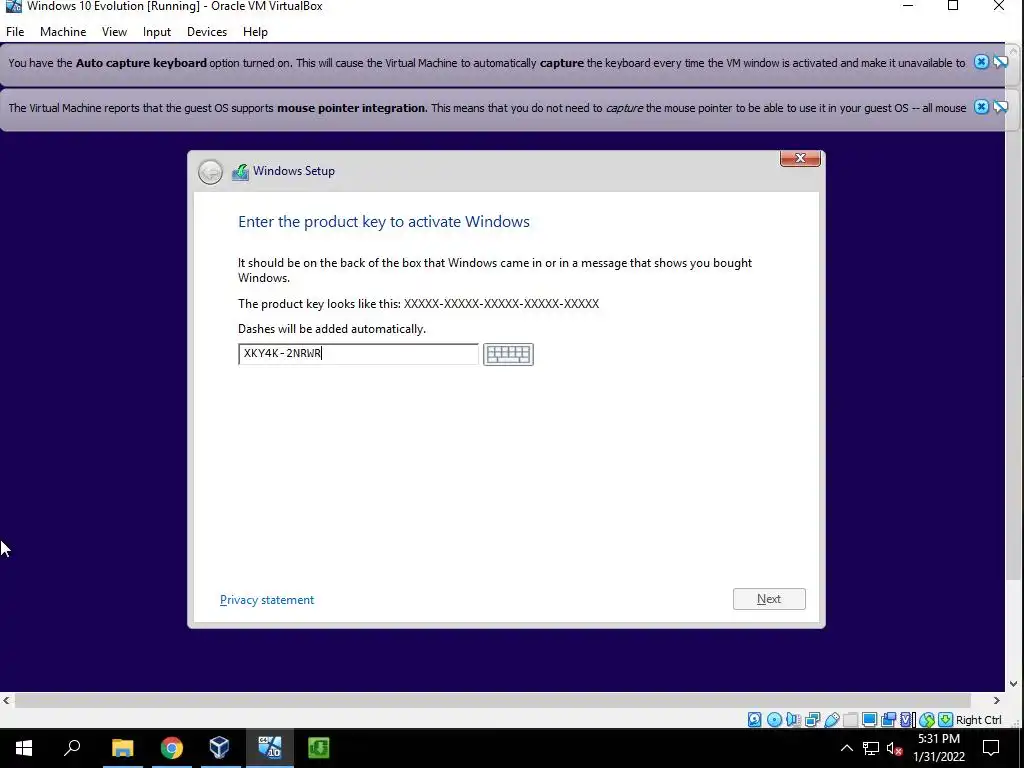
Task: Open the green app icon on taskbar
Action: (x=318, y=748)
